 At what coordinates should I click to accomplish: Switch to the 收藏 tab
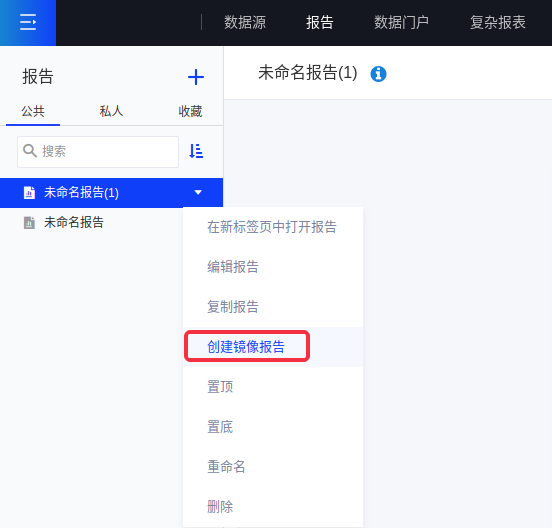coord(190,111)
